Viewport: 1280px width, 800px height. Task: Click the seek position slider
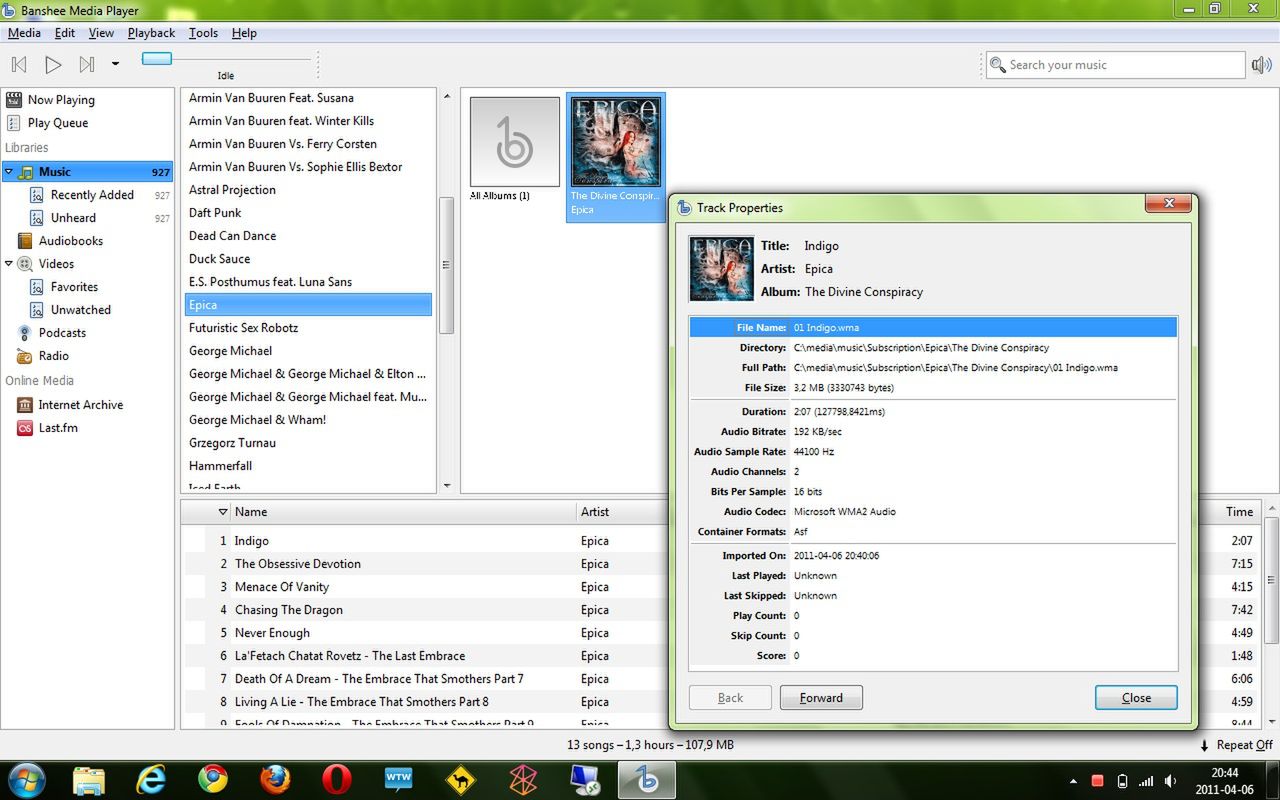pyautogui.click(x=157, y=59)
